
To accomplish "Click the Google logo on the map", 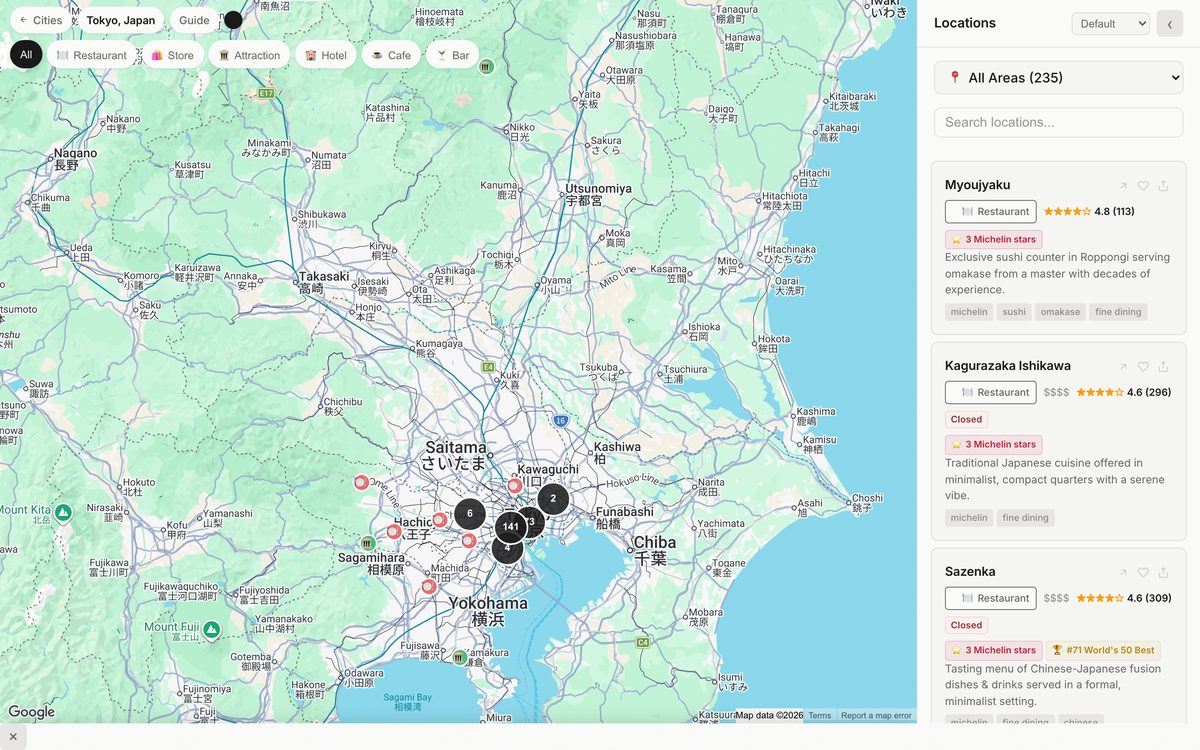I will (x=32, y=712).
